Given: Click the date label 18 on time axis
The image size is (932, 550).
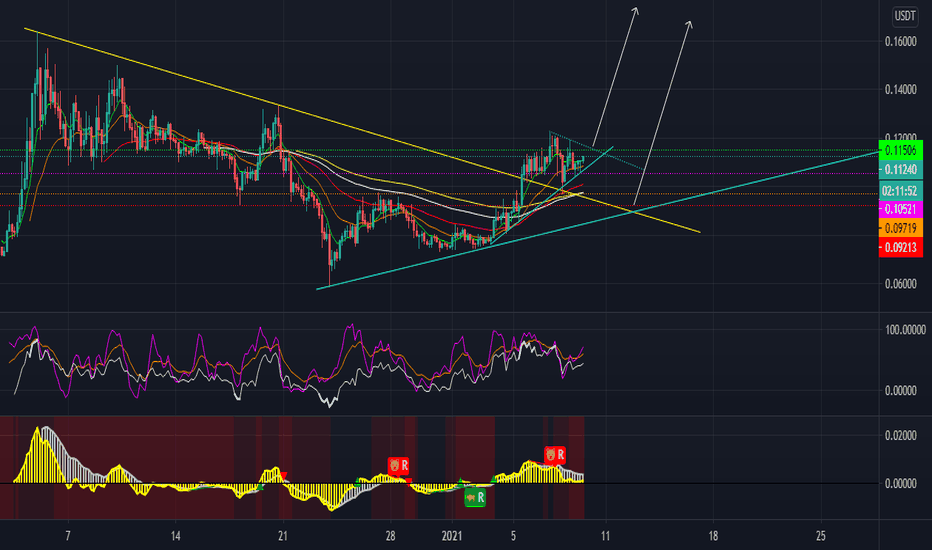Looking at the screenshot, I should click(713, 536).
